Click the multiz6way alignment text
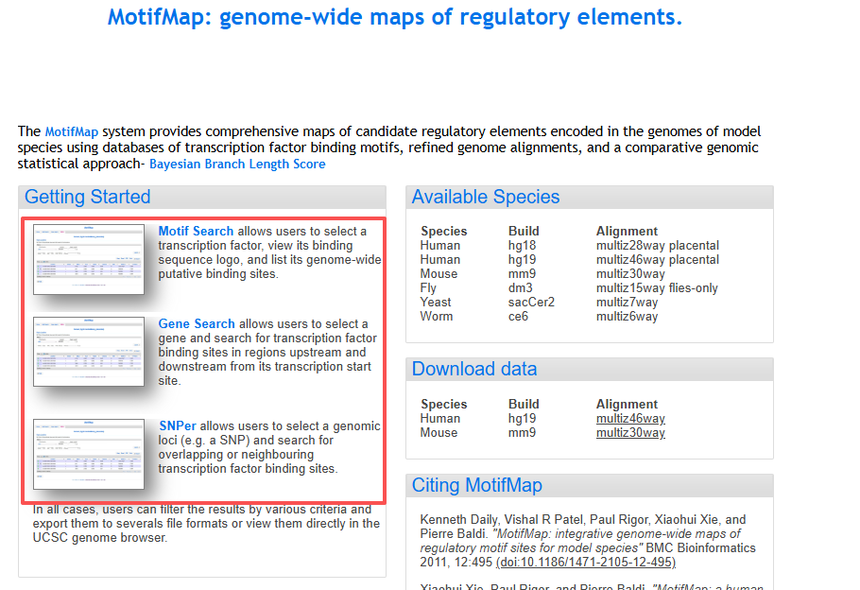The image size is (860, 590). 627,317
